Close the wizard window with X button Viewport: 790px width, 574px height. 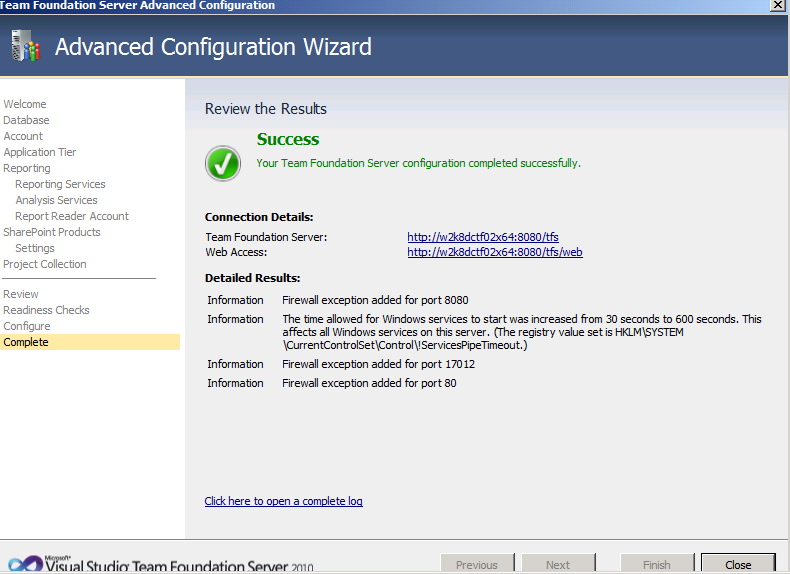tap(777, 5)
